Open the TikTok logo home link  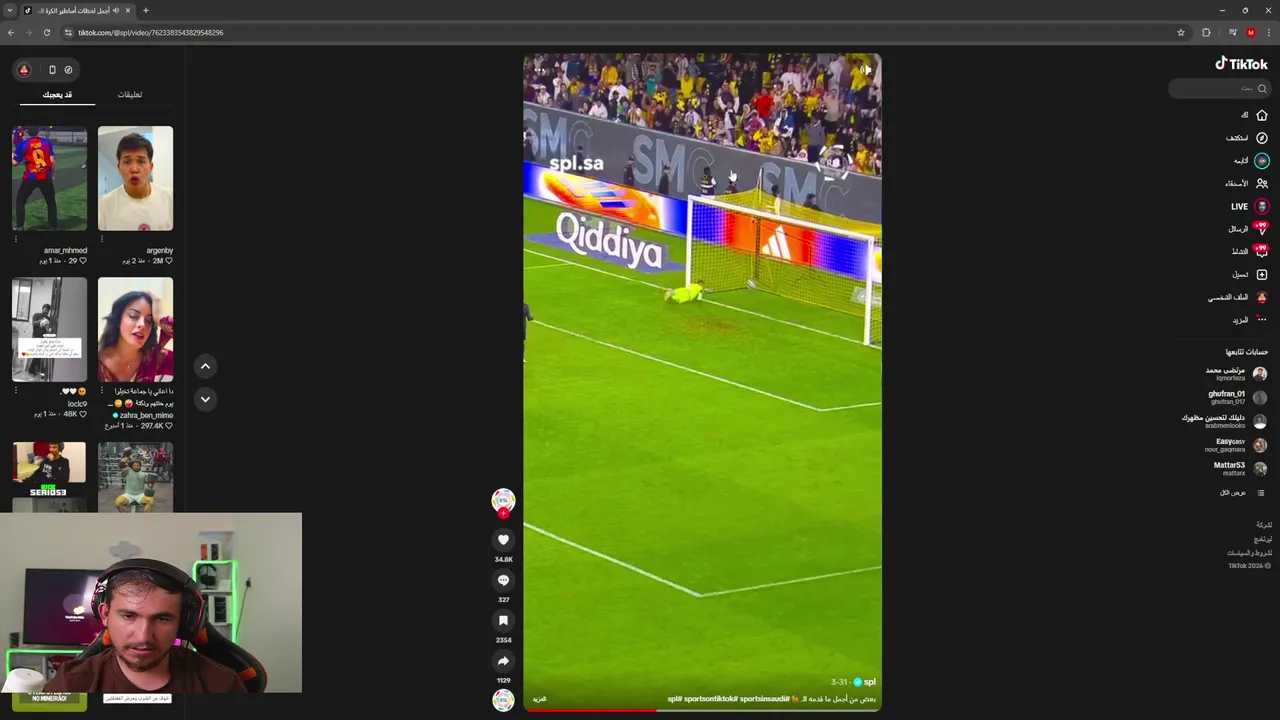coord(1241,64)
